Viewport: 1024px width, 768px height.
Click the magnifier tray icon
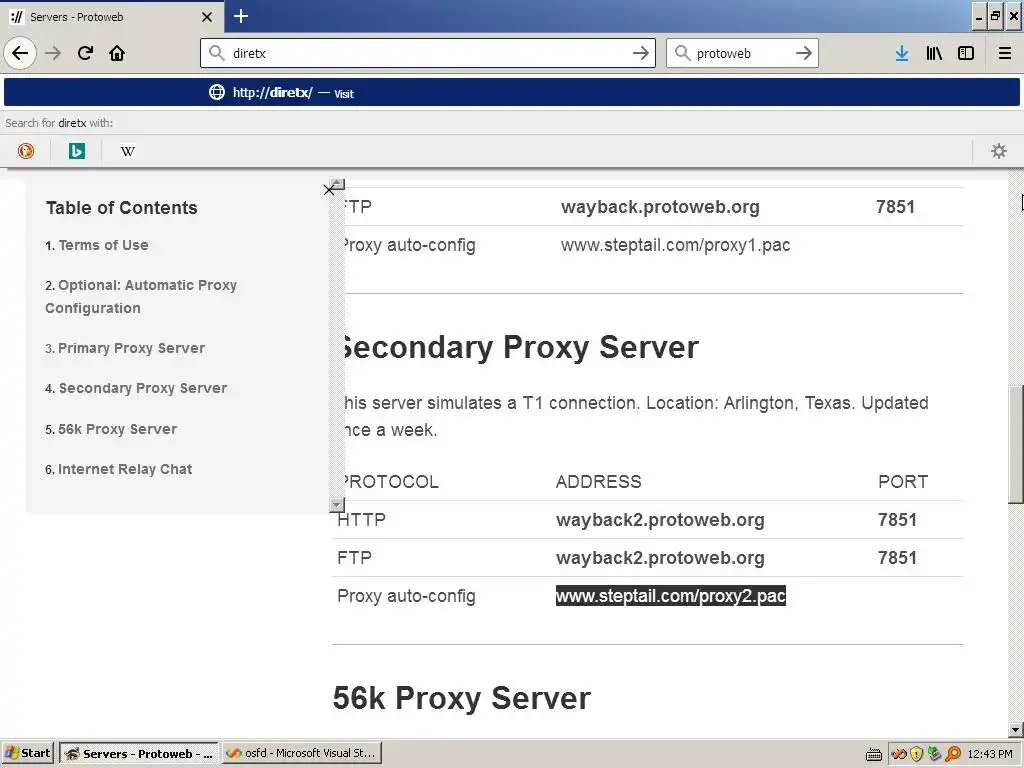tap(953, 754)
